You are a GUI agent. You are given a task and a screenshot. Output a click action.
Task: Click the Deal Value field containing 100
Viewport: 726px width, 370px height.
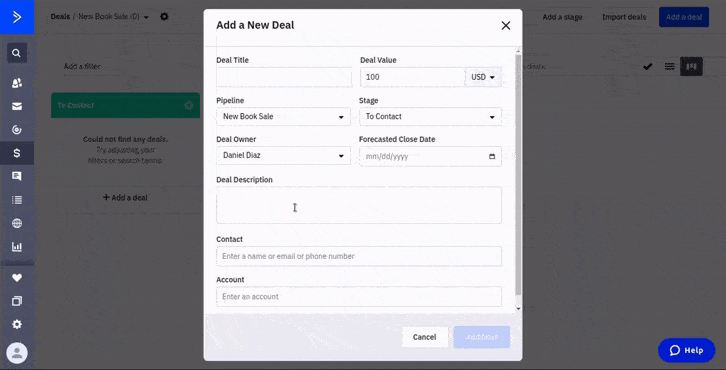tap(413, 77)
